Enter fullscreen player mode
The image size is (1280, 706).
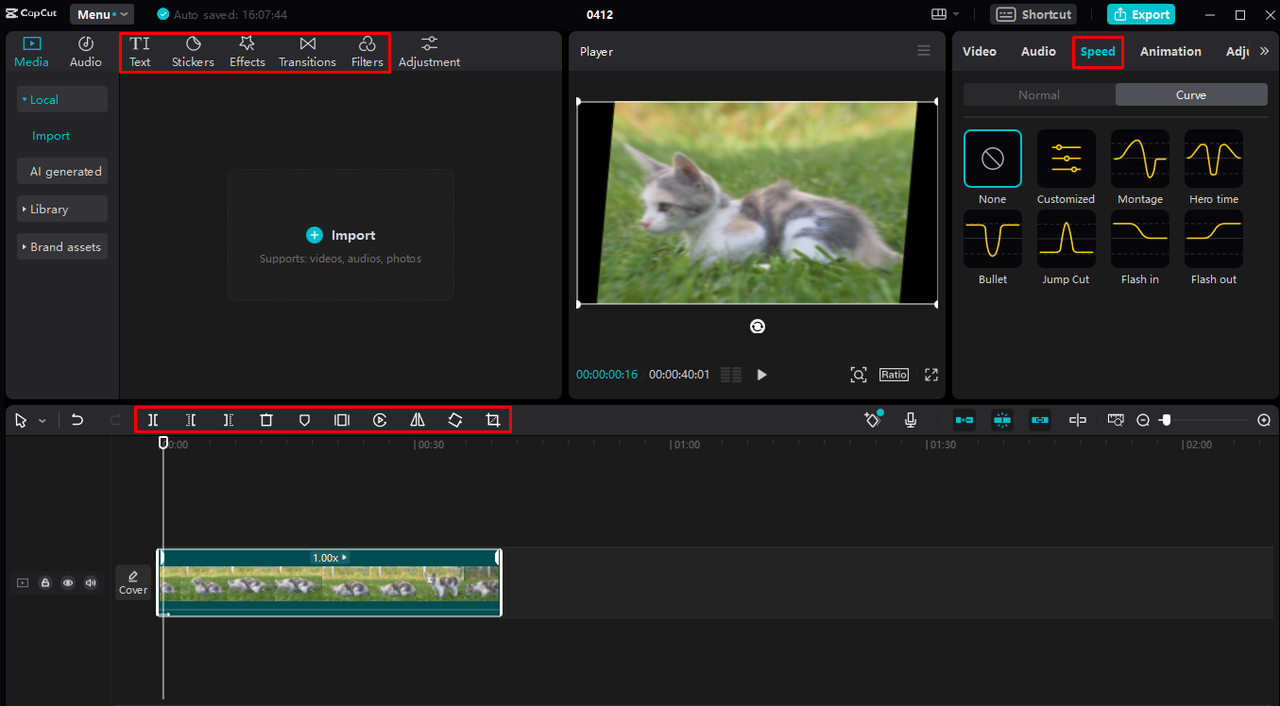(x=931, y=375)
